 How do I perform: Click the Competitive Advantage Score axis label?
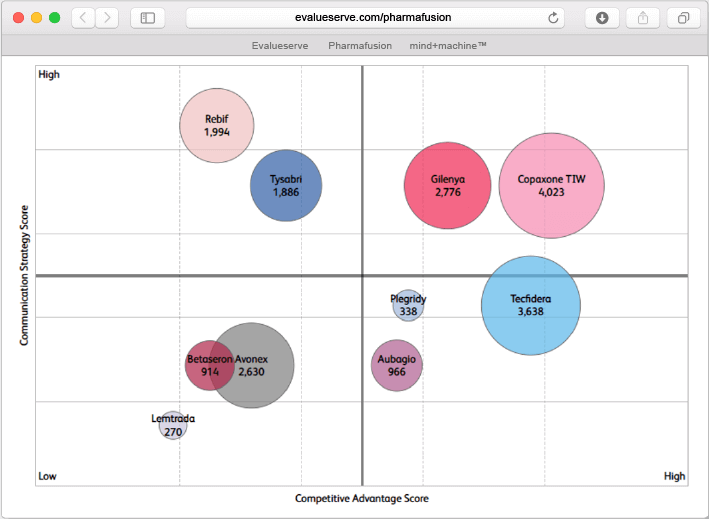[x=362, y=499]
